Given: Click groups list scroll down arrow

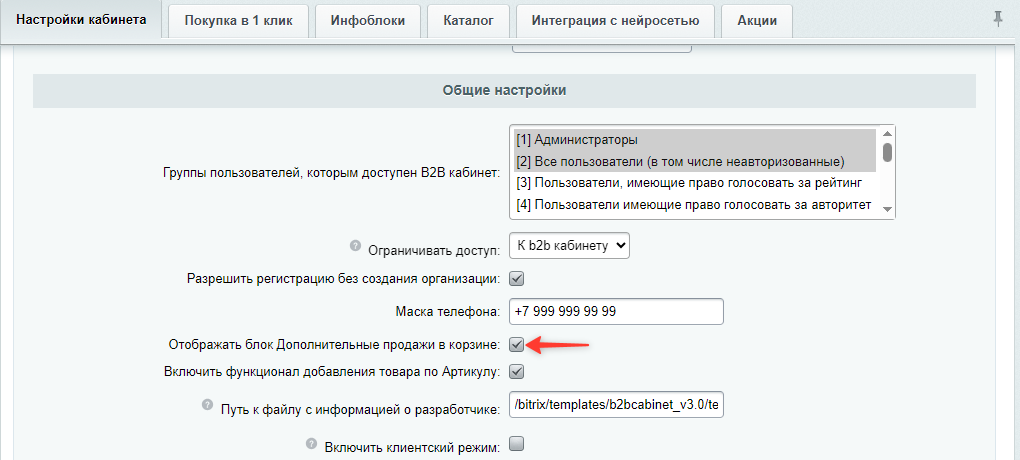Looking at the screenshot, I should [887, 210].
